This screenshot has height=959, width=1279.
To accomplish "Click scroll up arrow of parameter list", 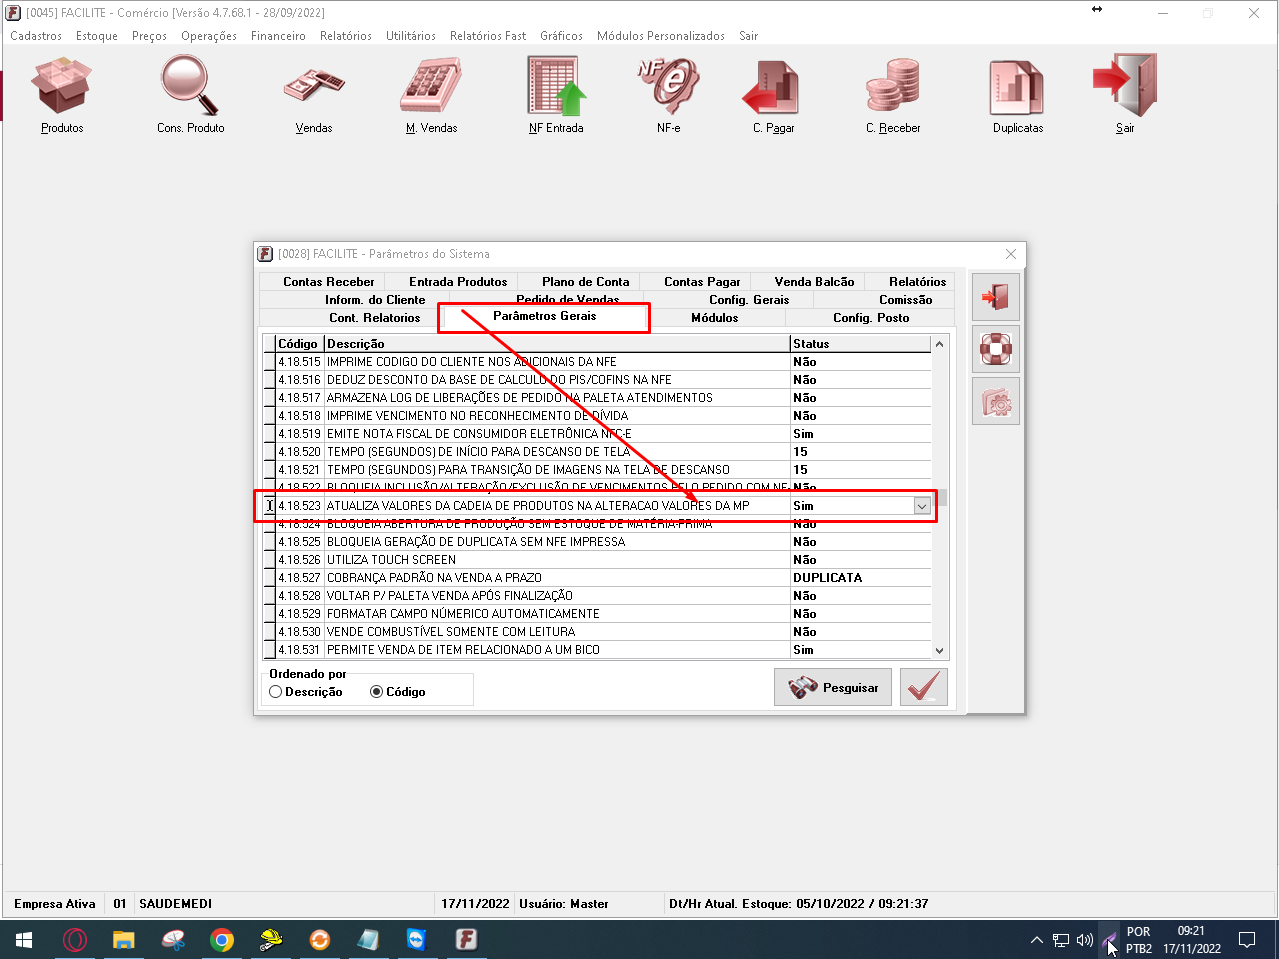I will [939, 344].
